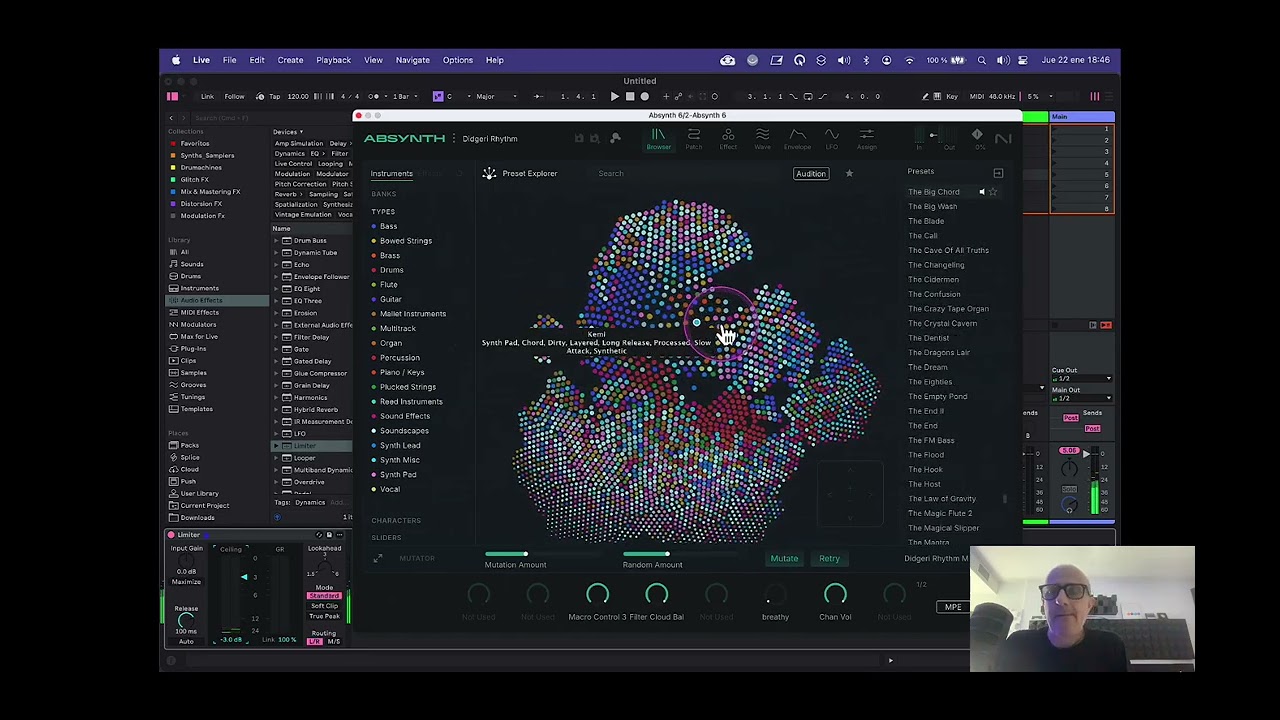Screen dimensions: 1280x720
Task: Open the Navigate menu
Action: point(412,60)
